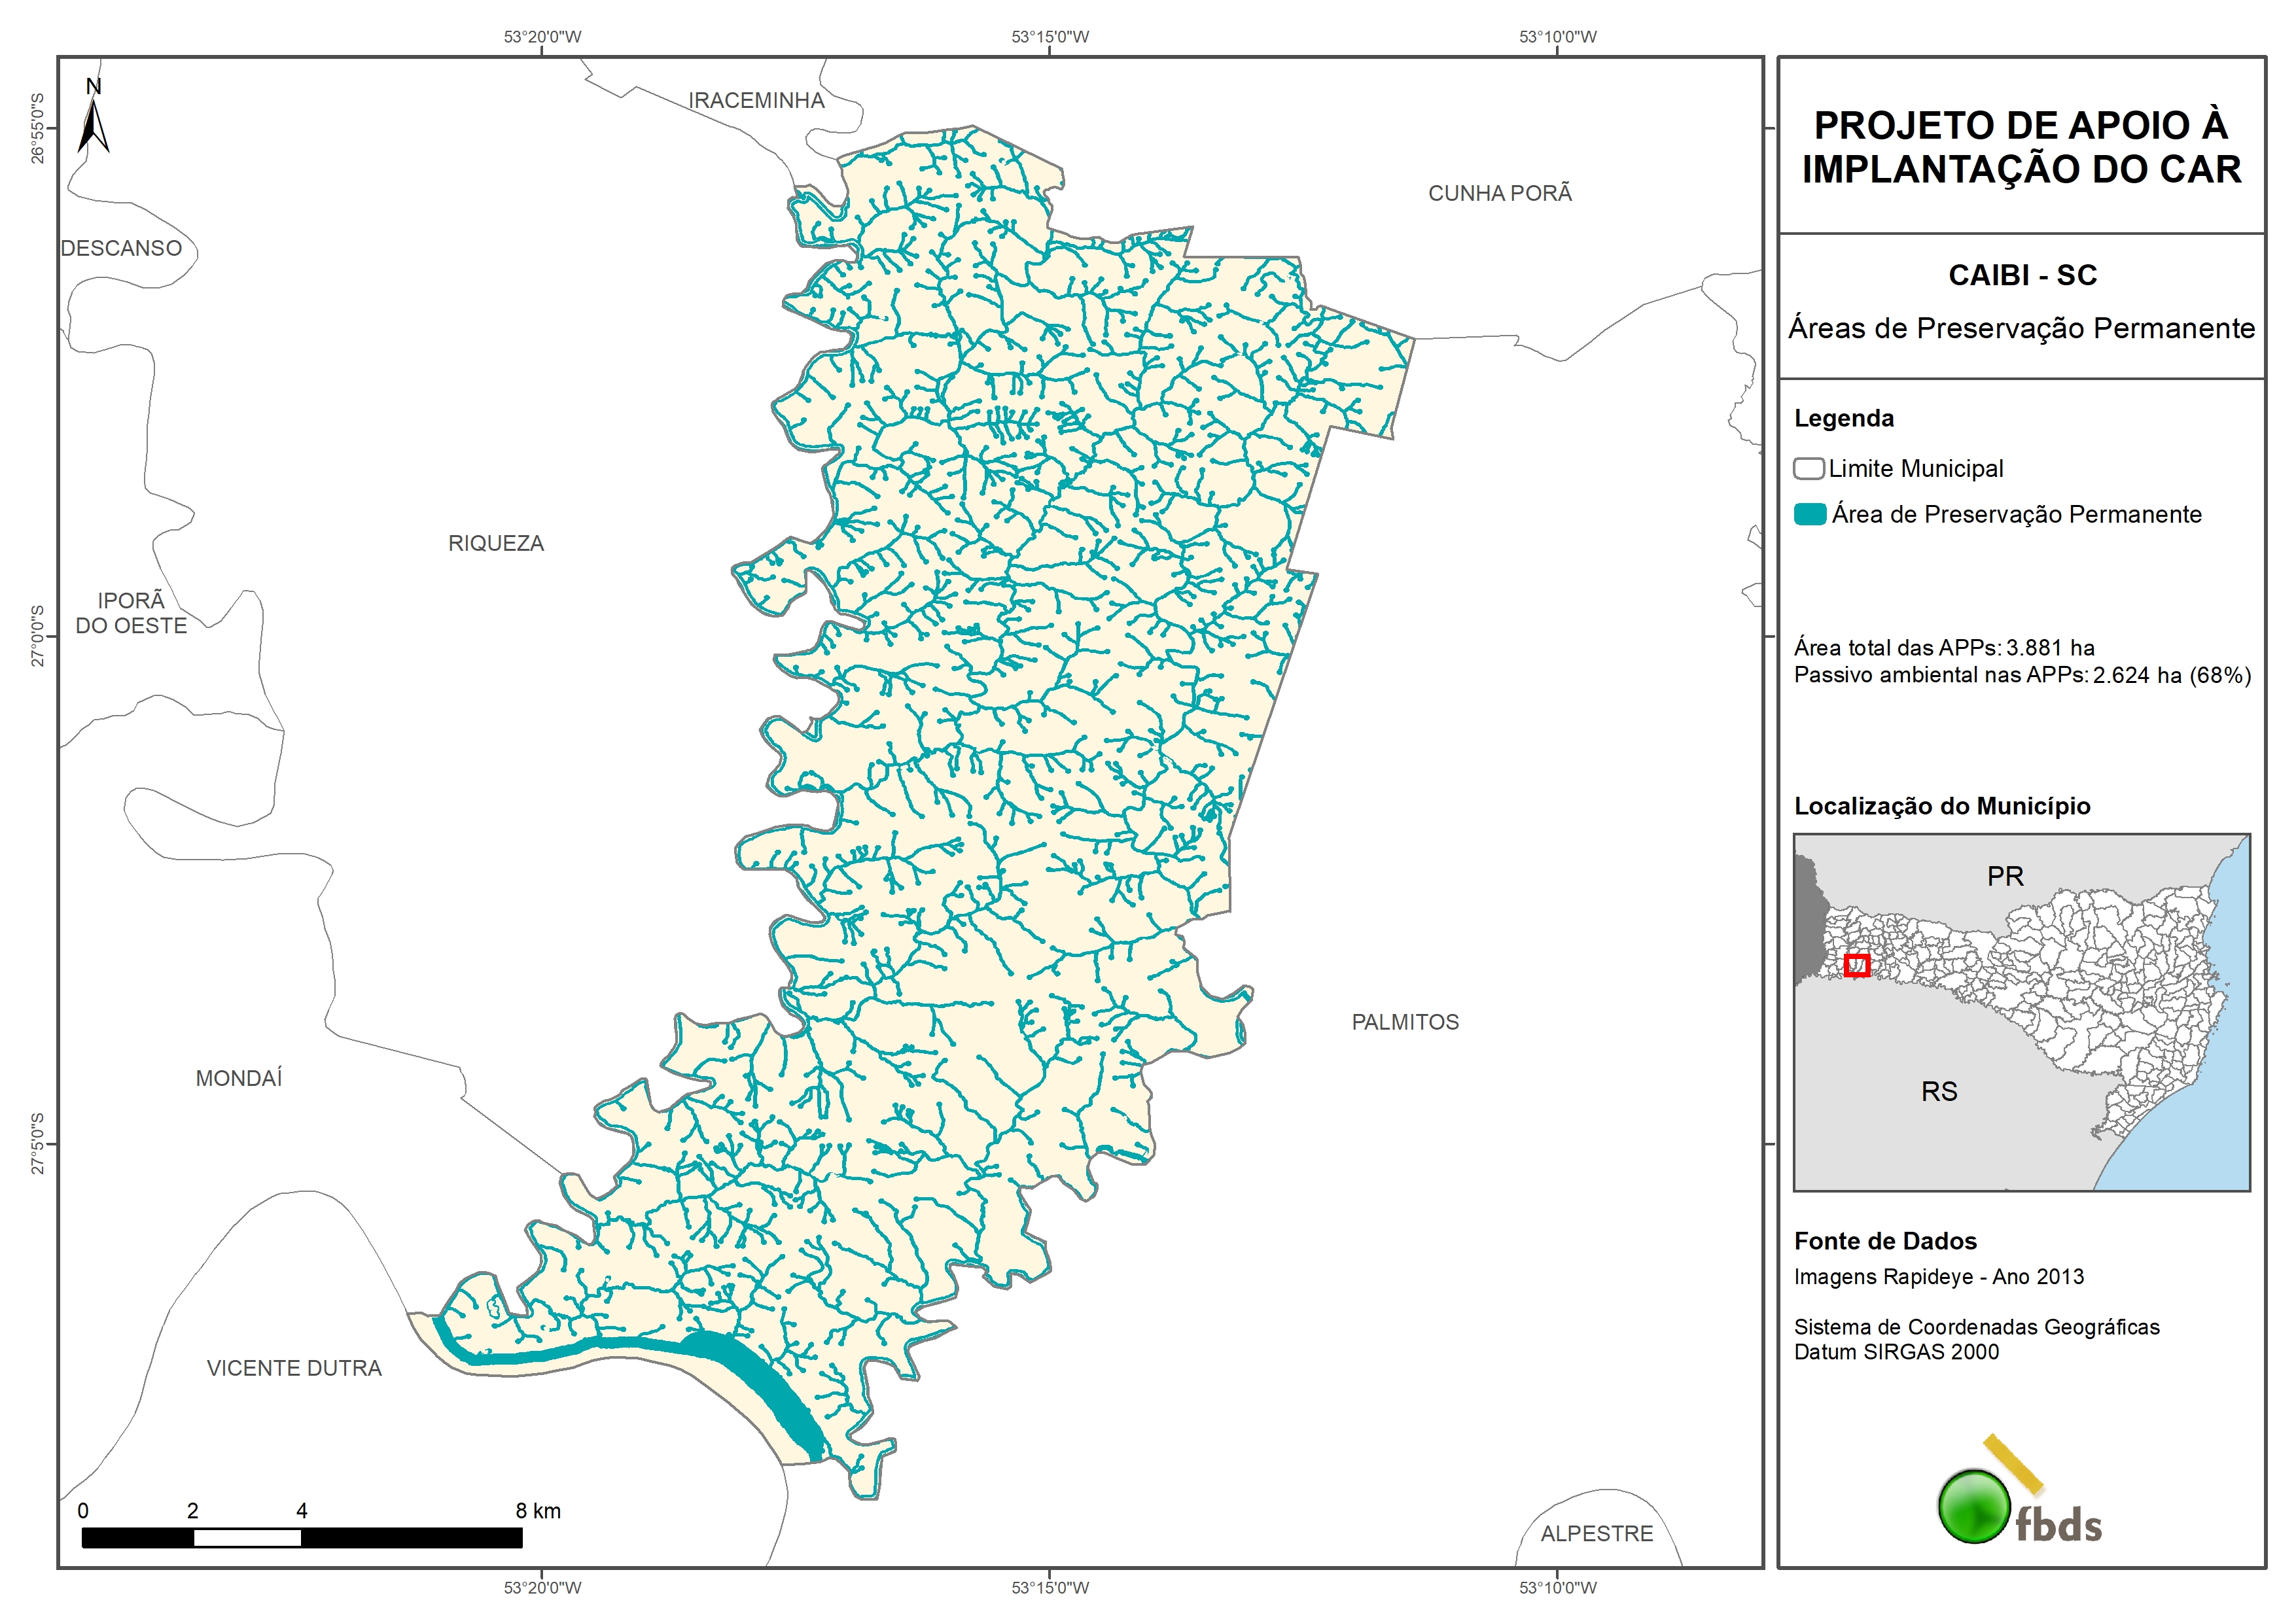Click the red locator square in inset map
The height and width of the screenshot is (1623, 2296).
click(1856, 965)
